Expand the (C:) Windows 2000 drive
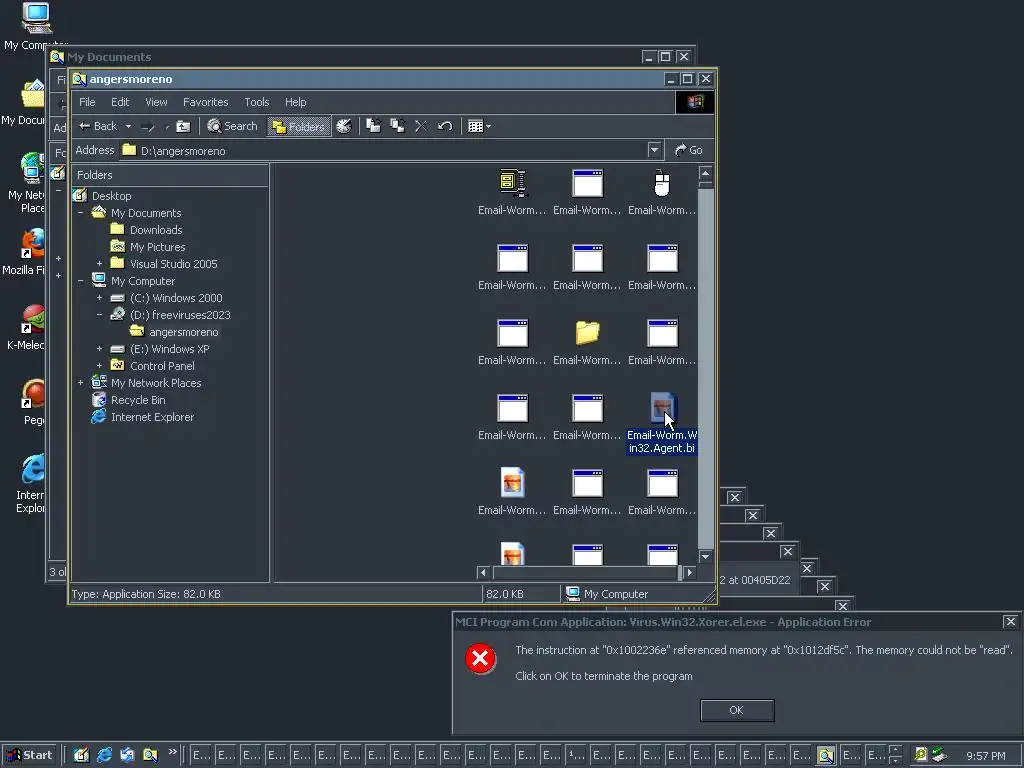1024x768 pixels. [x=99, y=298]
